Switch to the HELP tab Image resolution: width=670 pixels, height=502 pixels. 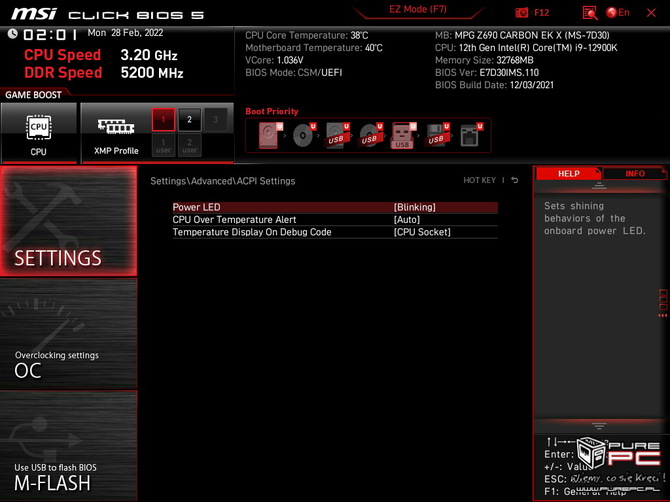tap(568, 173)
